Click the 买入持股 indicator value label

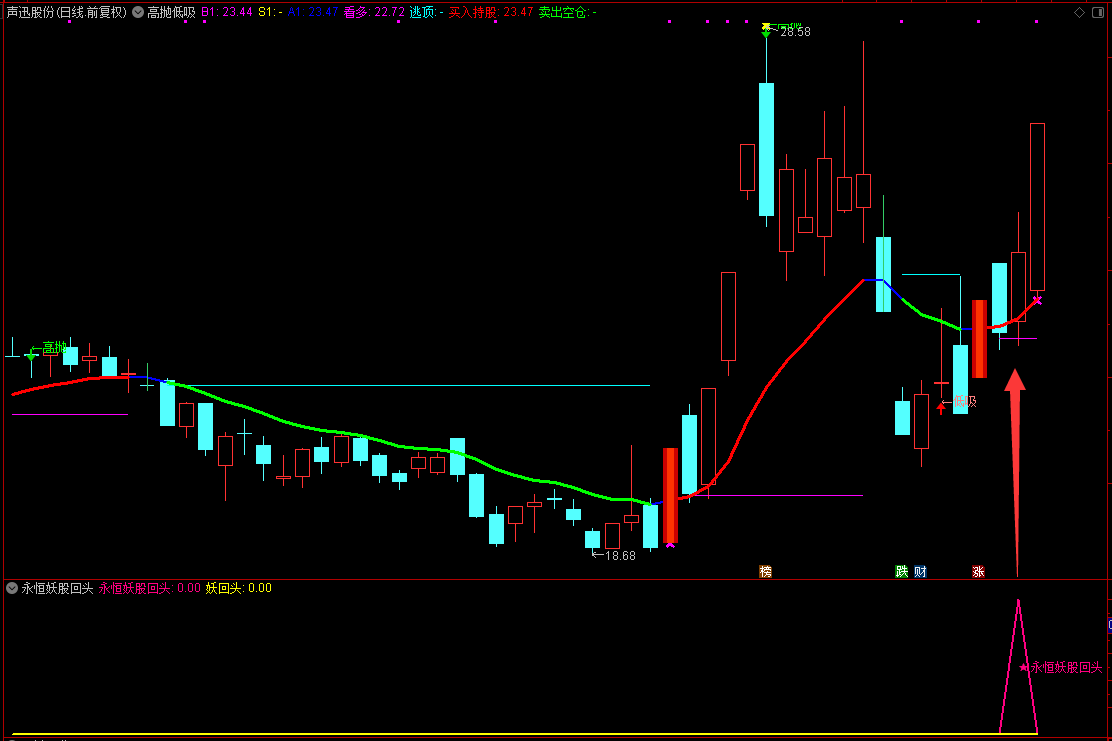tap(474, 13)
